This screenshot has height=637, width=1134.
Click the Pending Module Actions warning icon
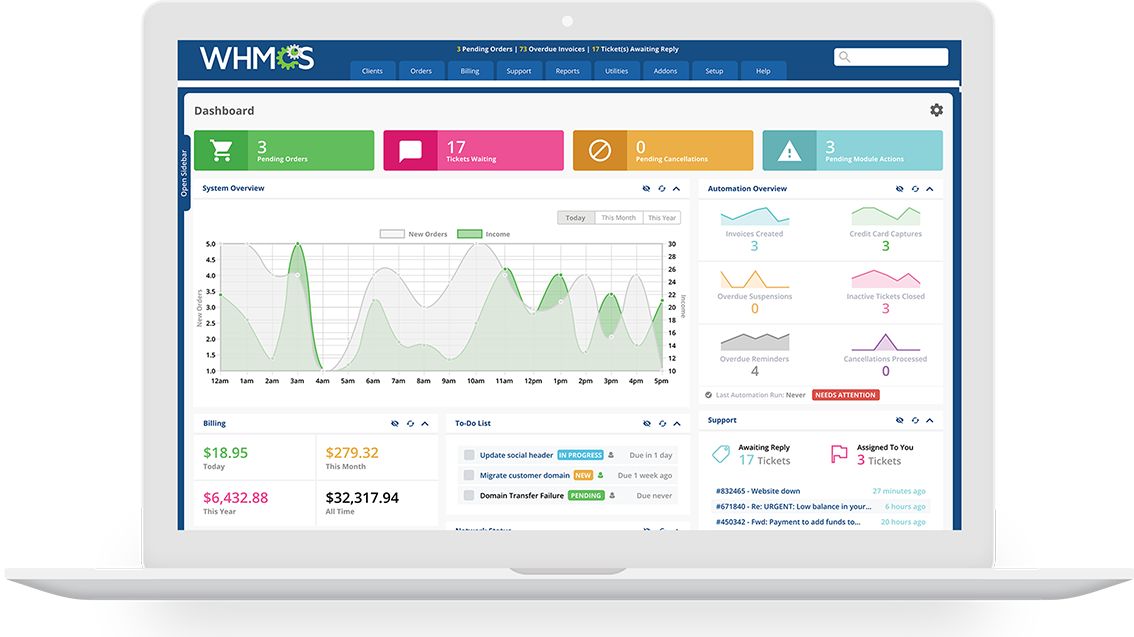coord(789,151)
